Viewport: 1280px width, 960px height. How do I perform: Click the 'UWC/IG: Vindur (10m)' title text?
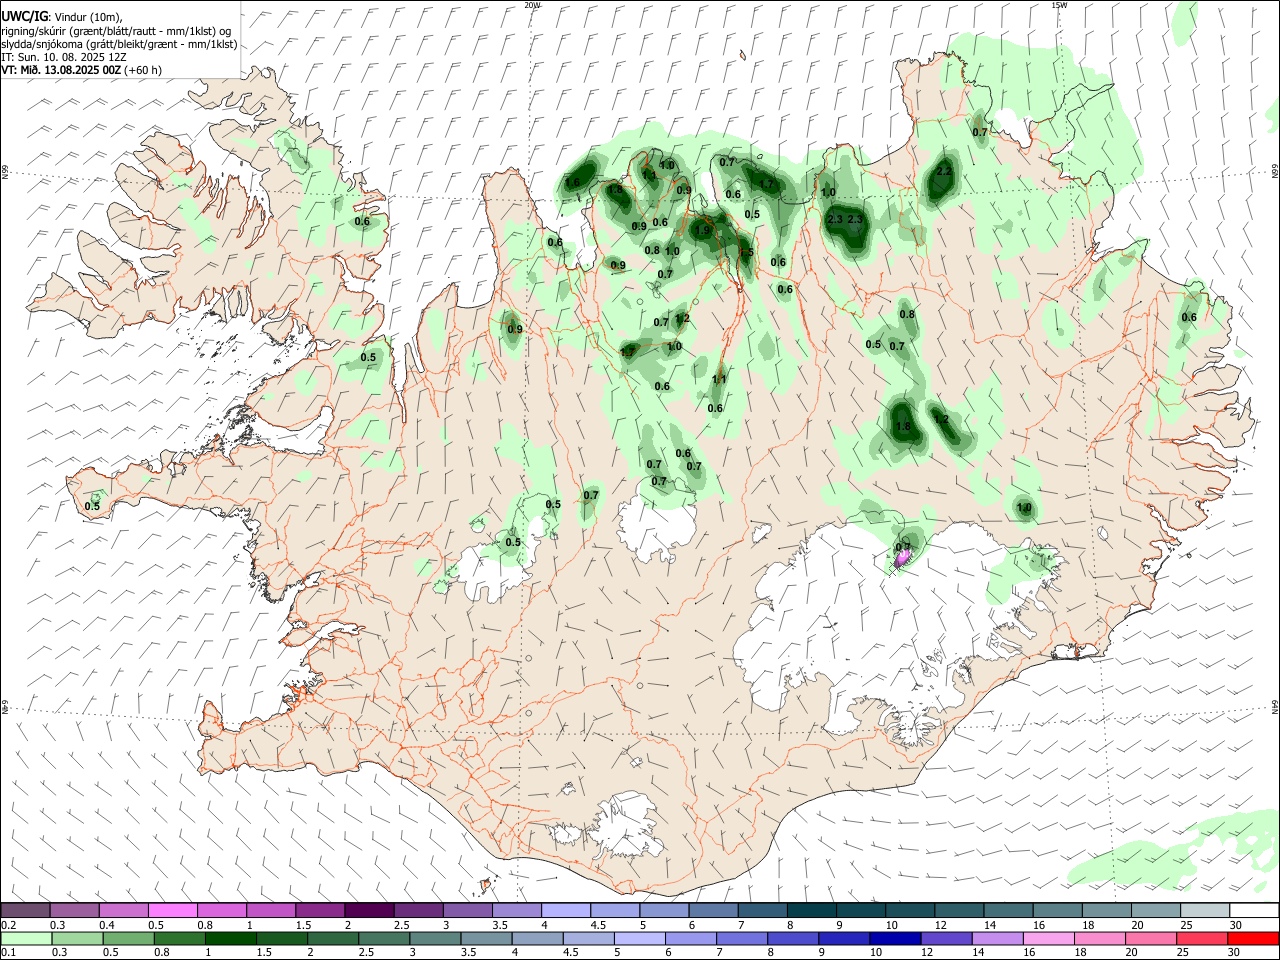click(x=61, y=17)
